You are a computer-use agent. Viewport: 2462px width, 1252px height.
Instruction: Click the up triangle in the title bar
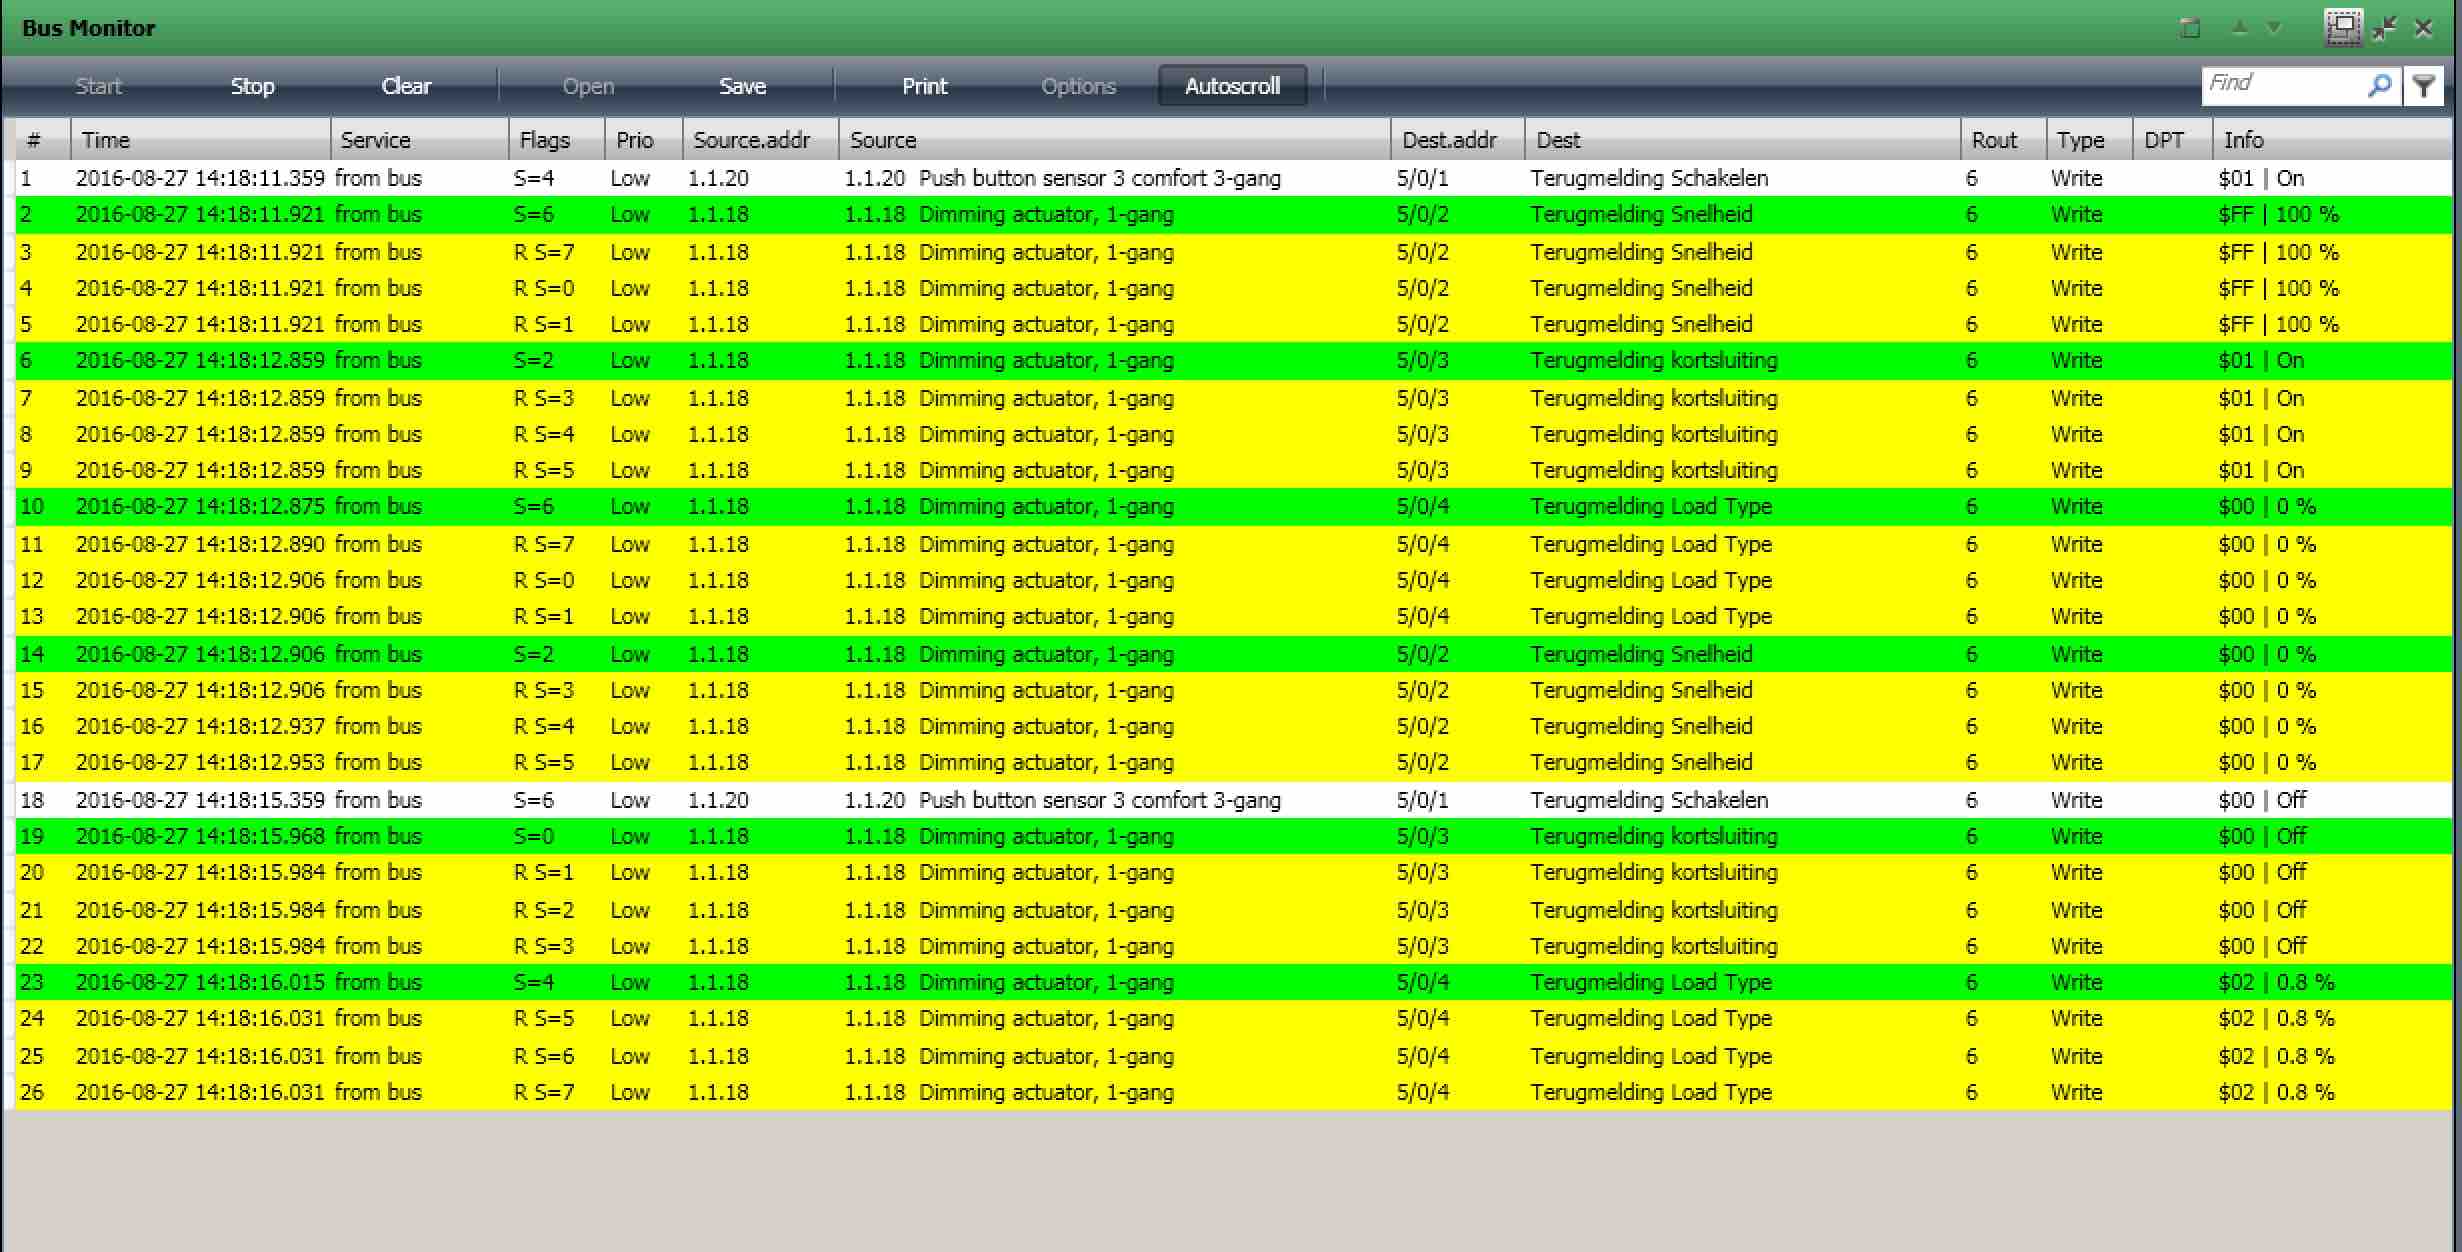2240,28
